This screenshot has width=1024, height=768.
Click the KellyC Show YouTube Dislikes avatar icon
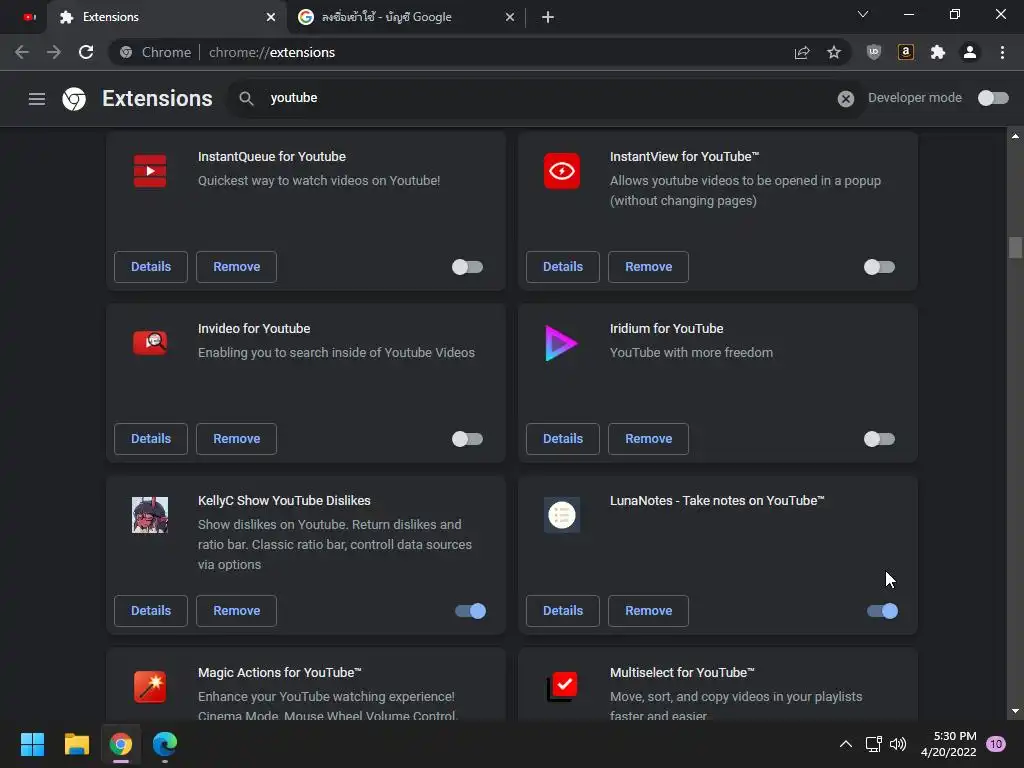(150, 515)
